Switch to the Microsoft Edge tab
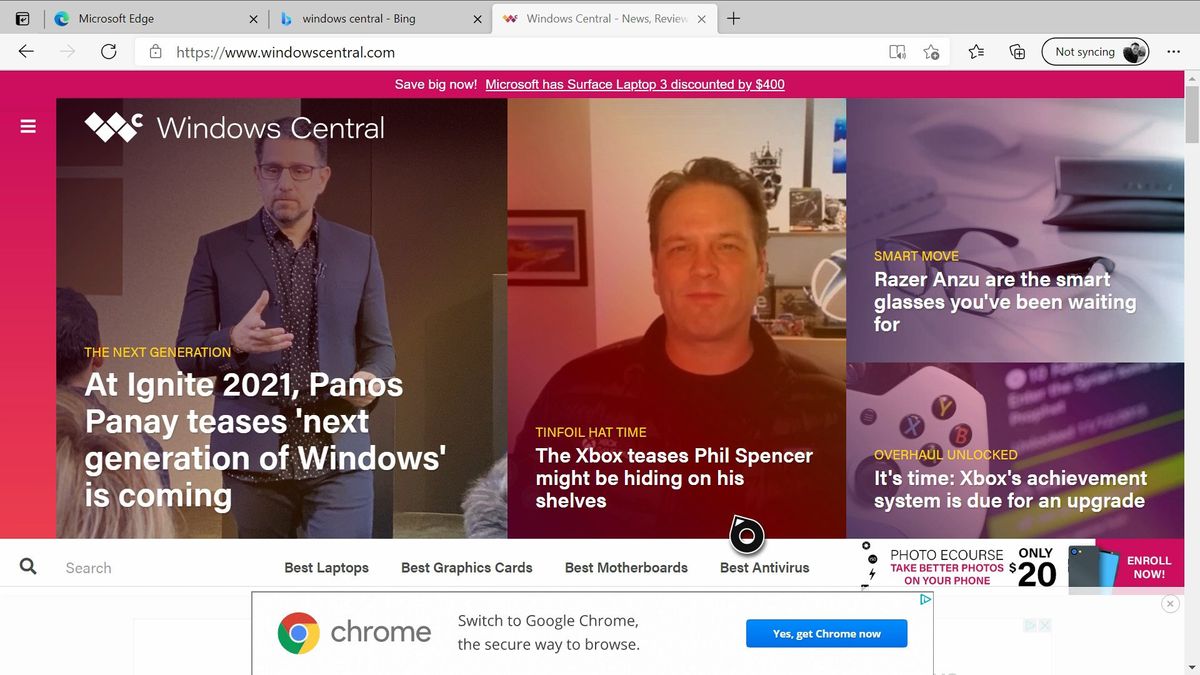Screen dimensions: 1200x675 pyautogui.click(x=140, y=17)
